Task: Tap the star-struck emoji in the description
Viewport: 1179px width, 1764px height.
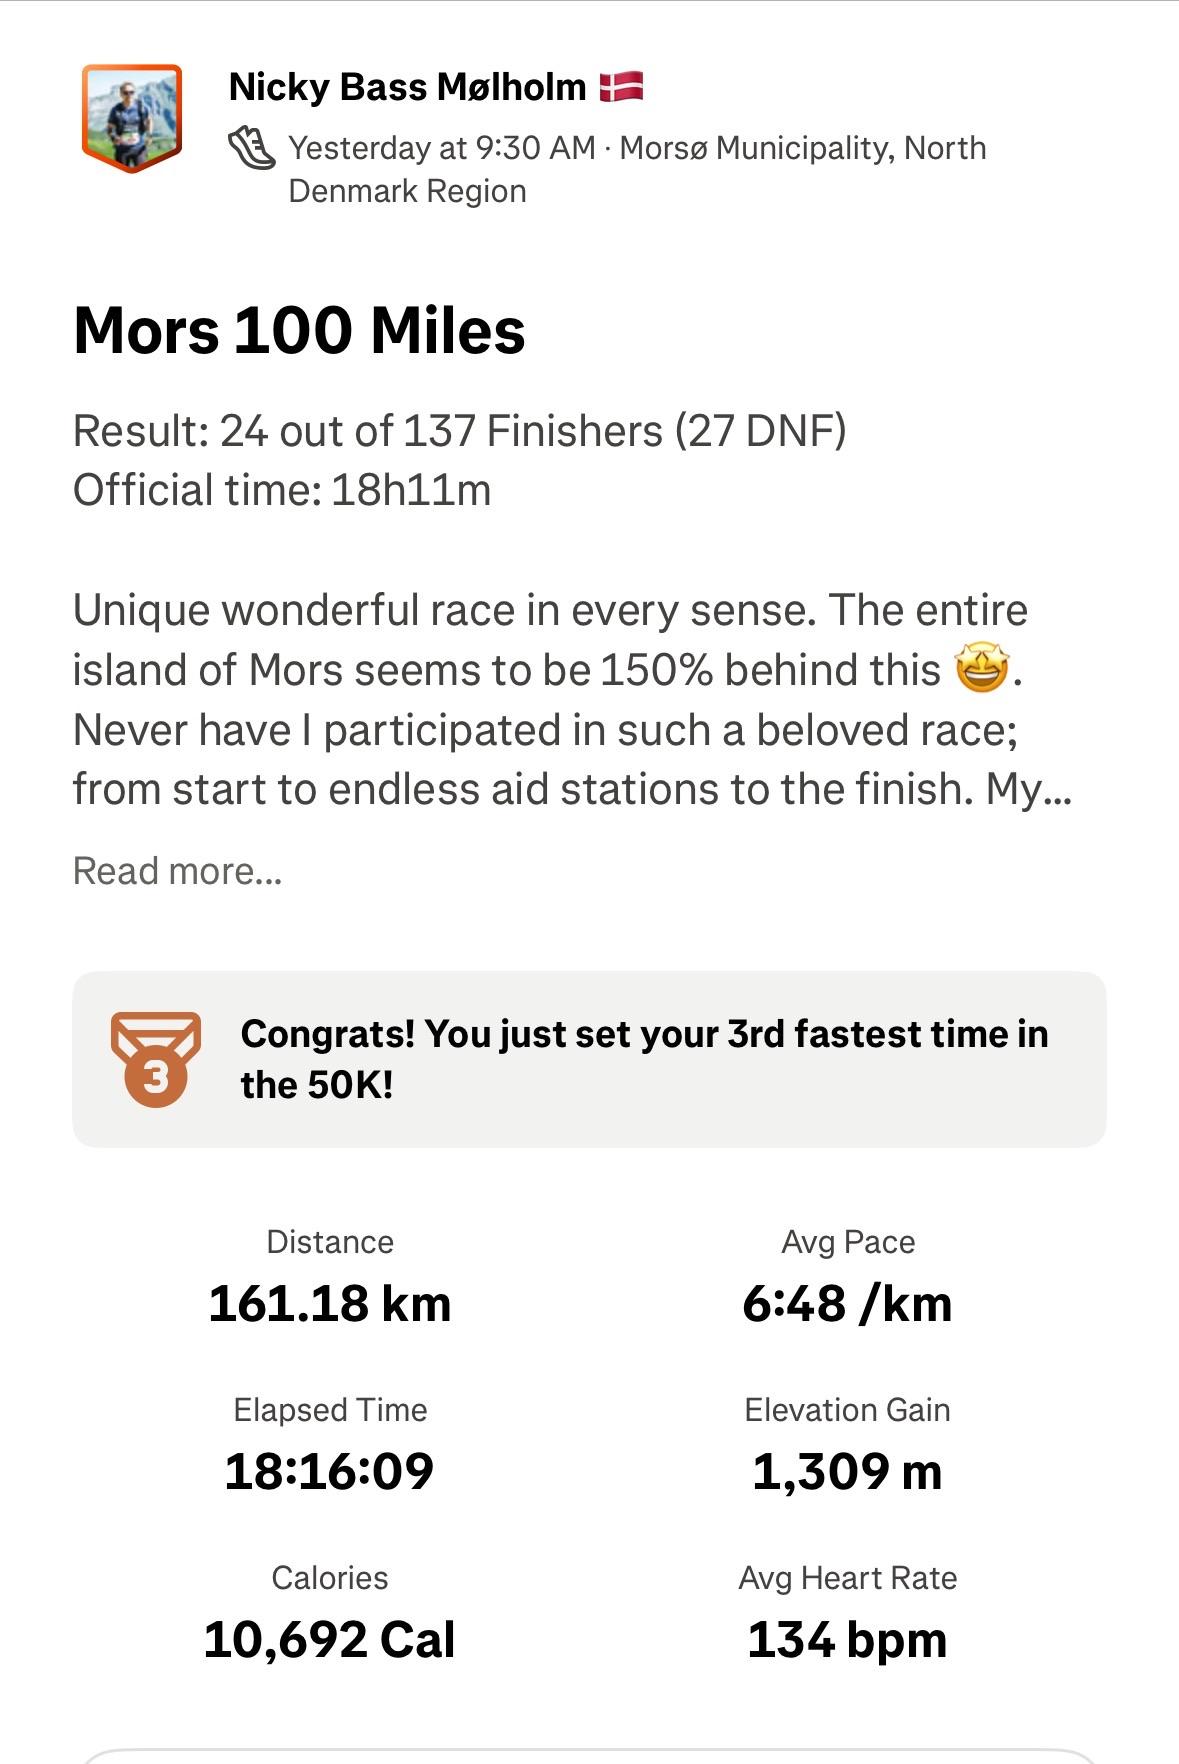Action: coord(981,668)
